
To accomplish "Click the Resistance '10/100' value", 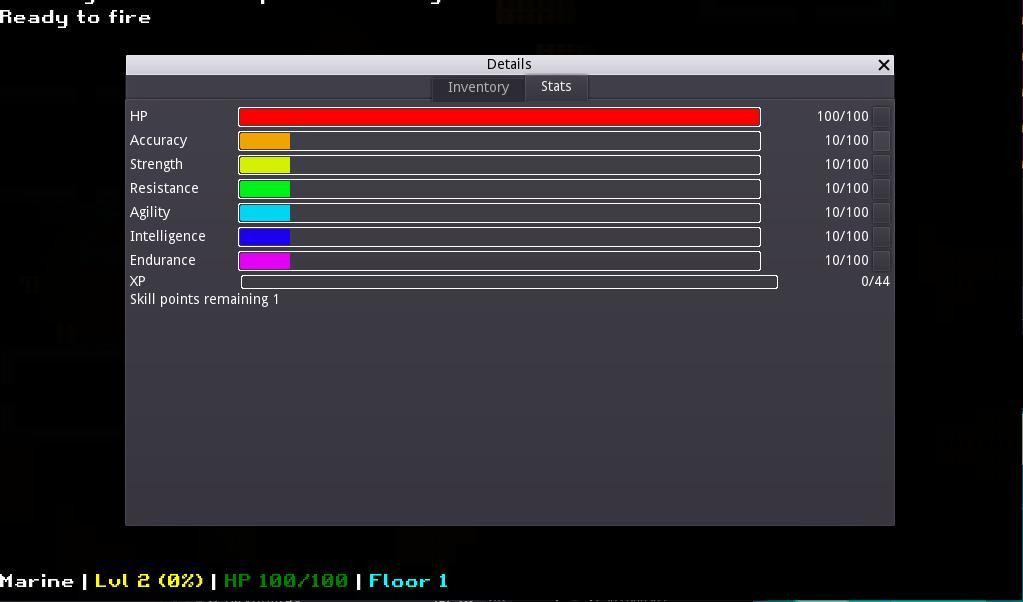I will pyautogui.click(x=846, y=188).
